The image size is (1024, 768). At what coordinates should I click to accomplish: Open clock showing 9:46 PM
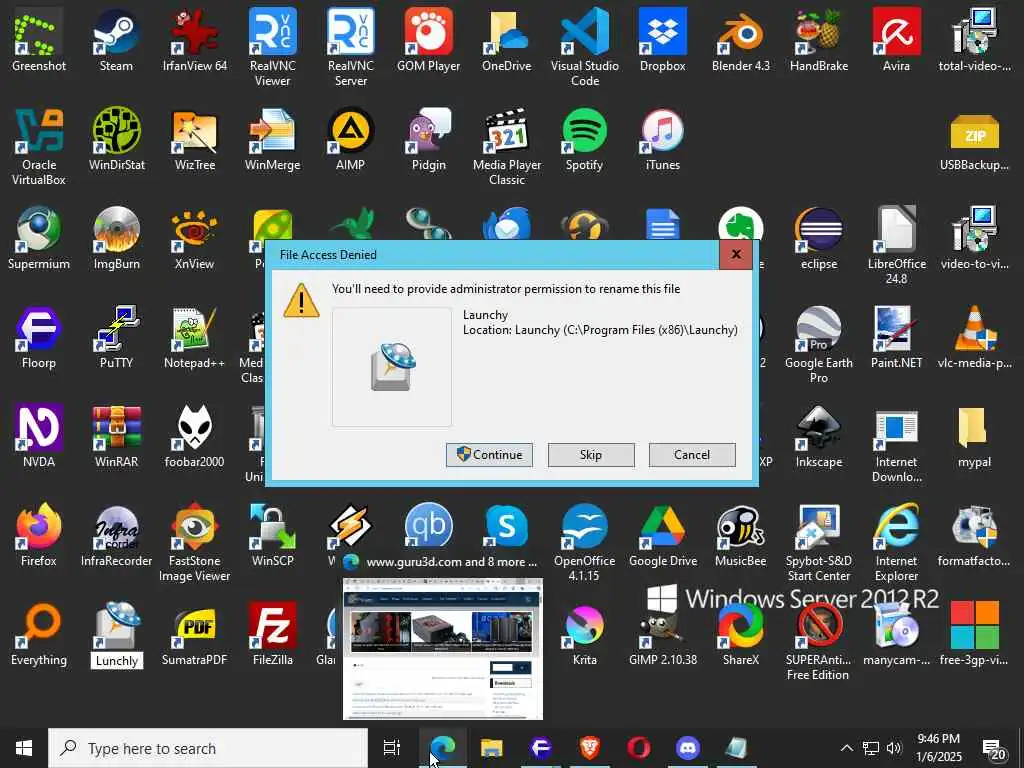(938, 748)
